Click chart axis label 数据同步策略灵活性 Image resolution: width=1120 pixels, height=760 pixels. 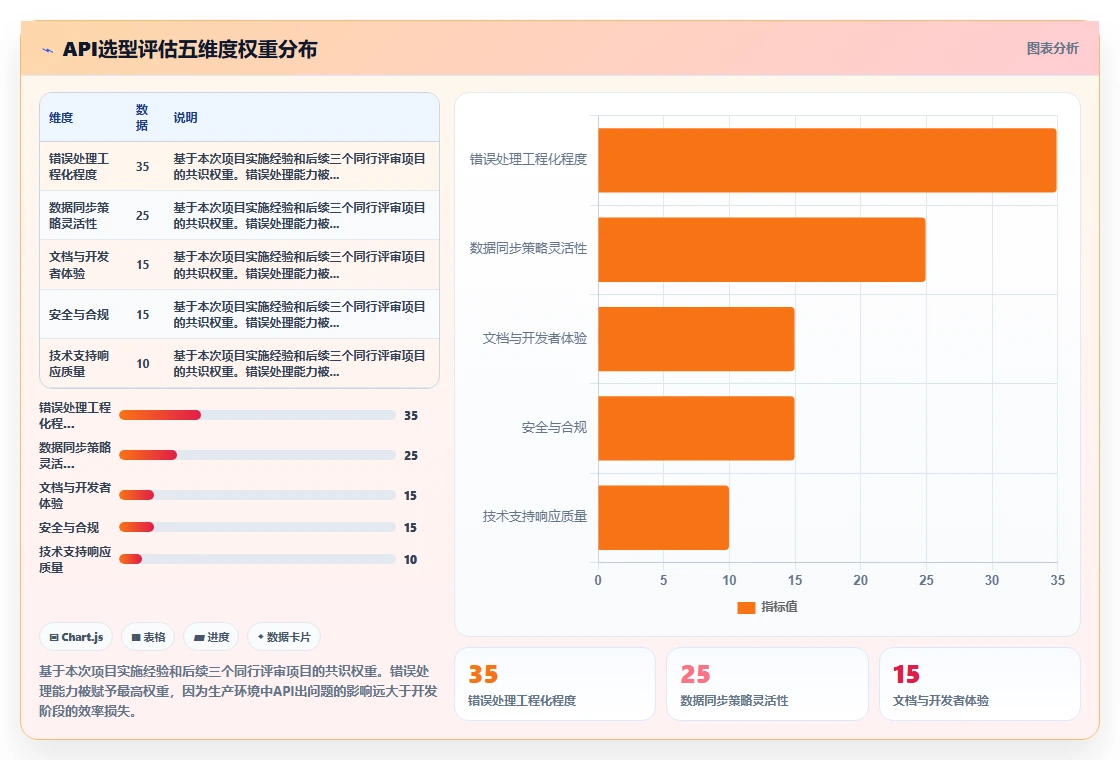[528, 249]
